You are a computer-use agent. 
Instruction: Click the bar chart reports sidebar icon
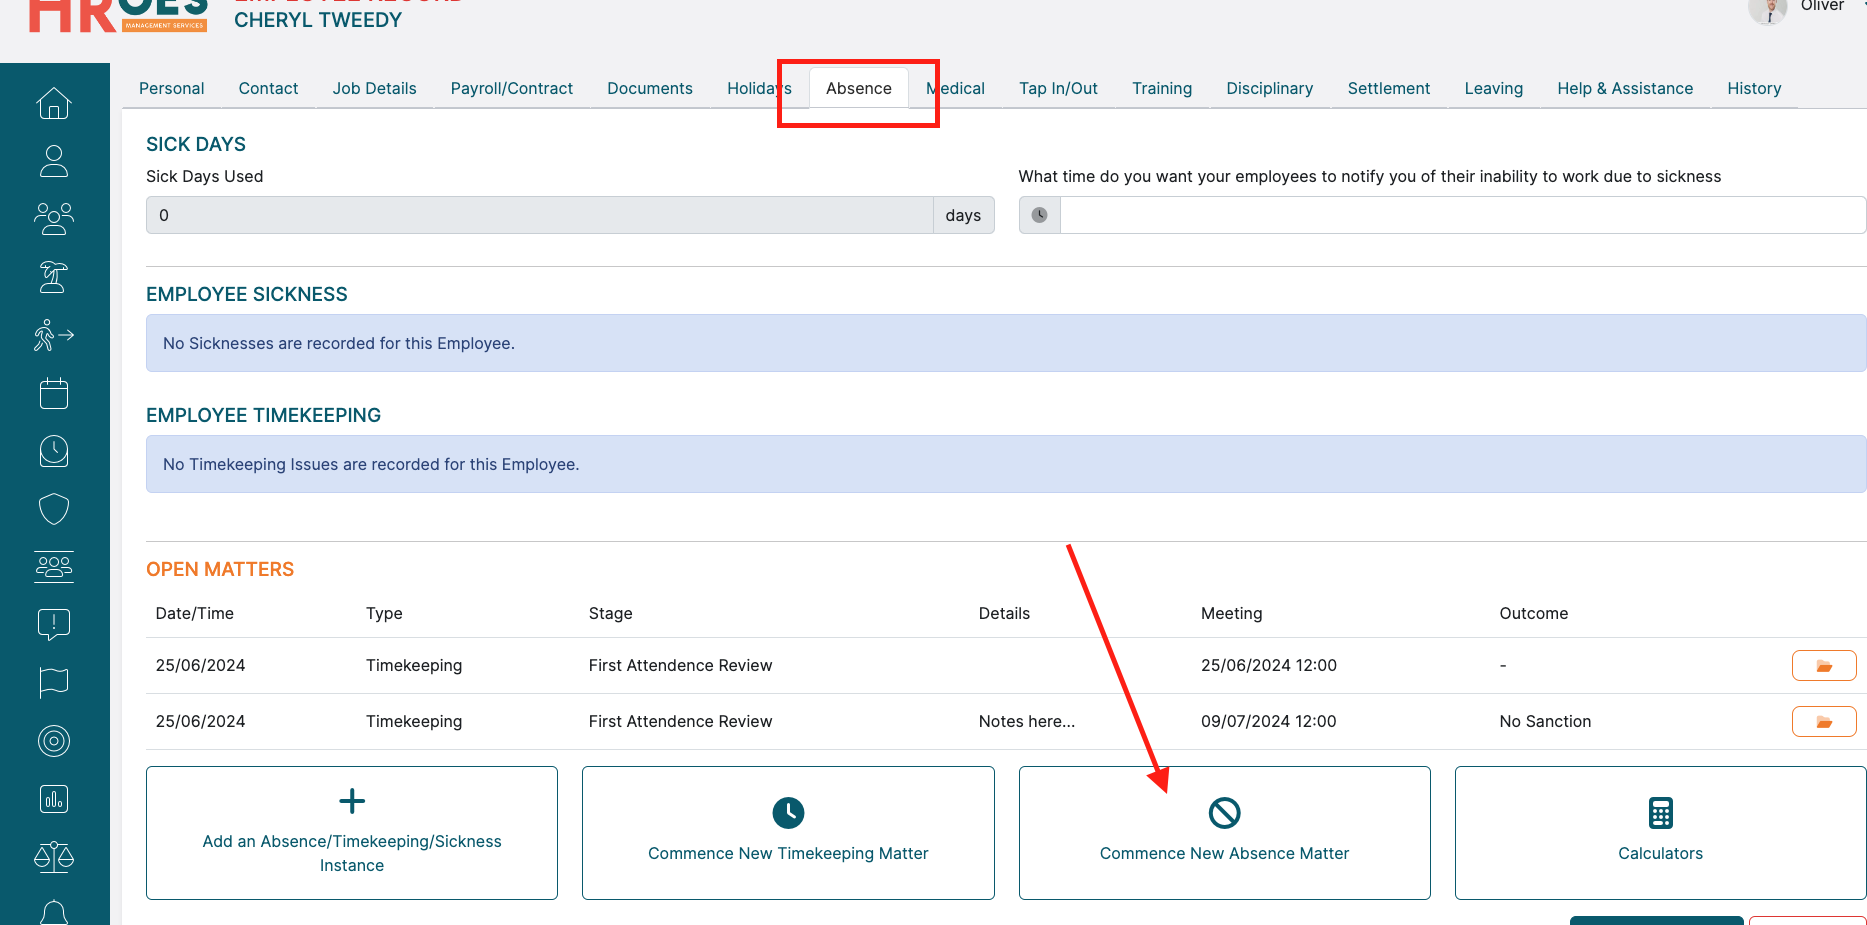[x=54, y=799]
